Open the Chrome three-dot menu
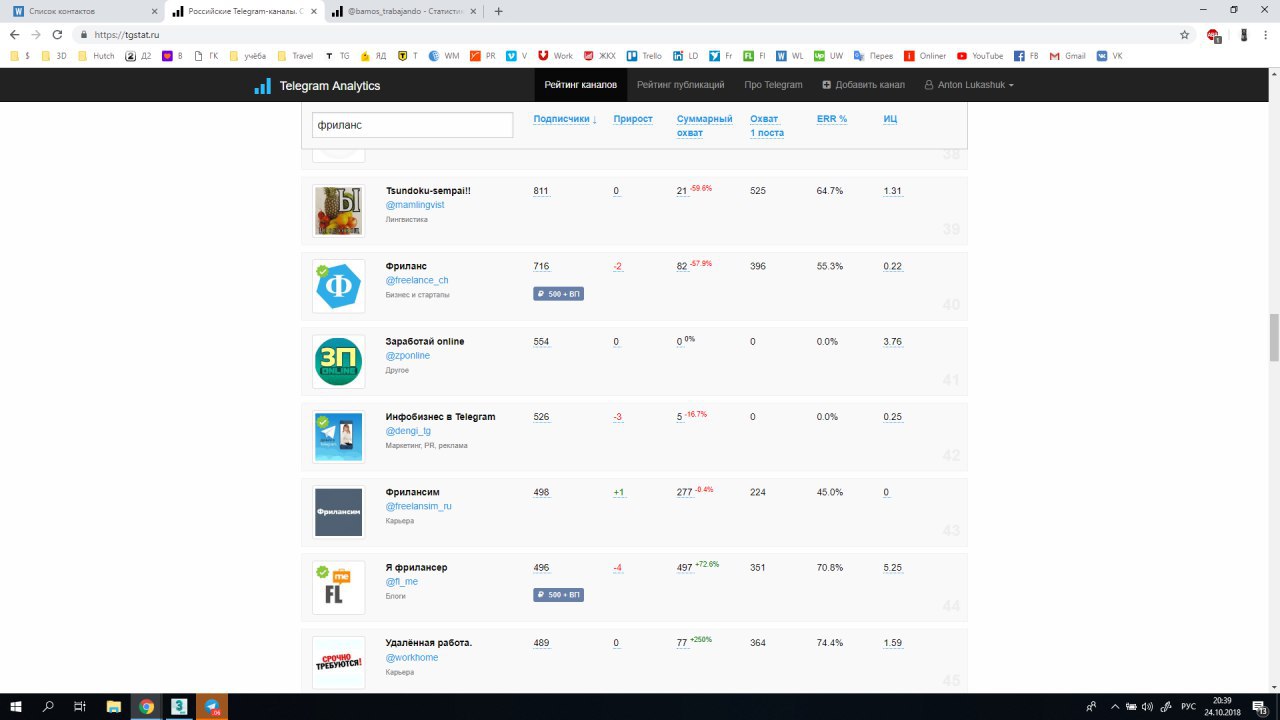Viewport: 1280px width, 720px height. tap(1266, 34)
